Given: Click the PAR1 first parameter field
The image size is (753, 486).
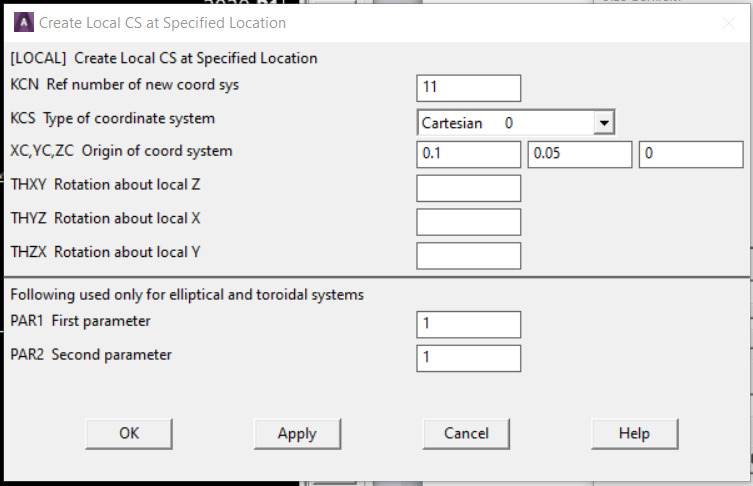Looking at the screenshot, I should coord(468,324).
